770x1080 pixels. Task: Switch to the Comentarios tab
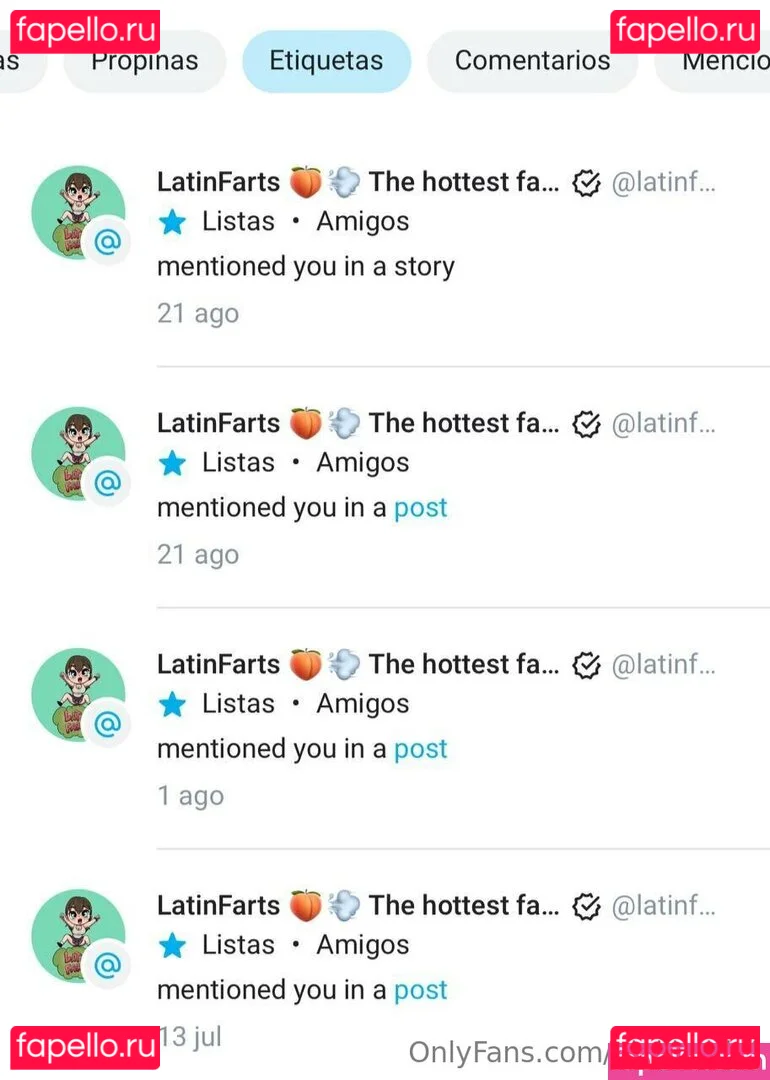[x=532, y=61]
